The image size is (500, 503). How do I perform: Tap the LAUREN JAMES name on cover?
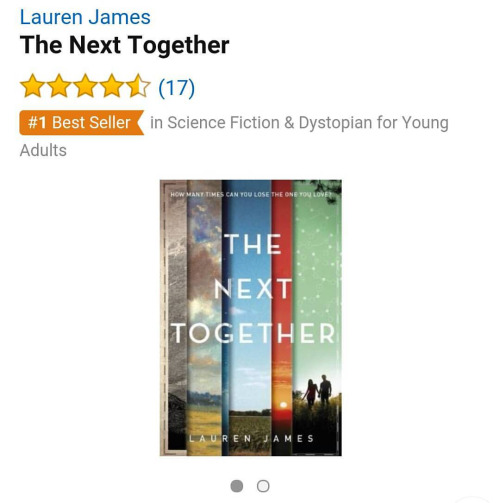click(x=252, y=438)
